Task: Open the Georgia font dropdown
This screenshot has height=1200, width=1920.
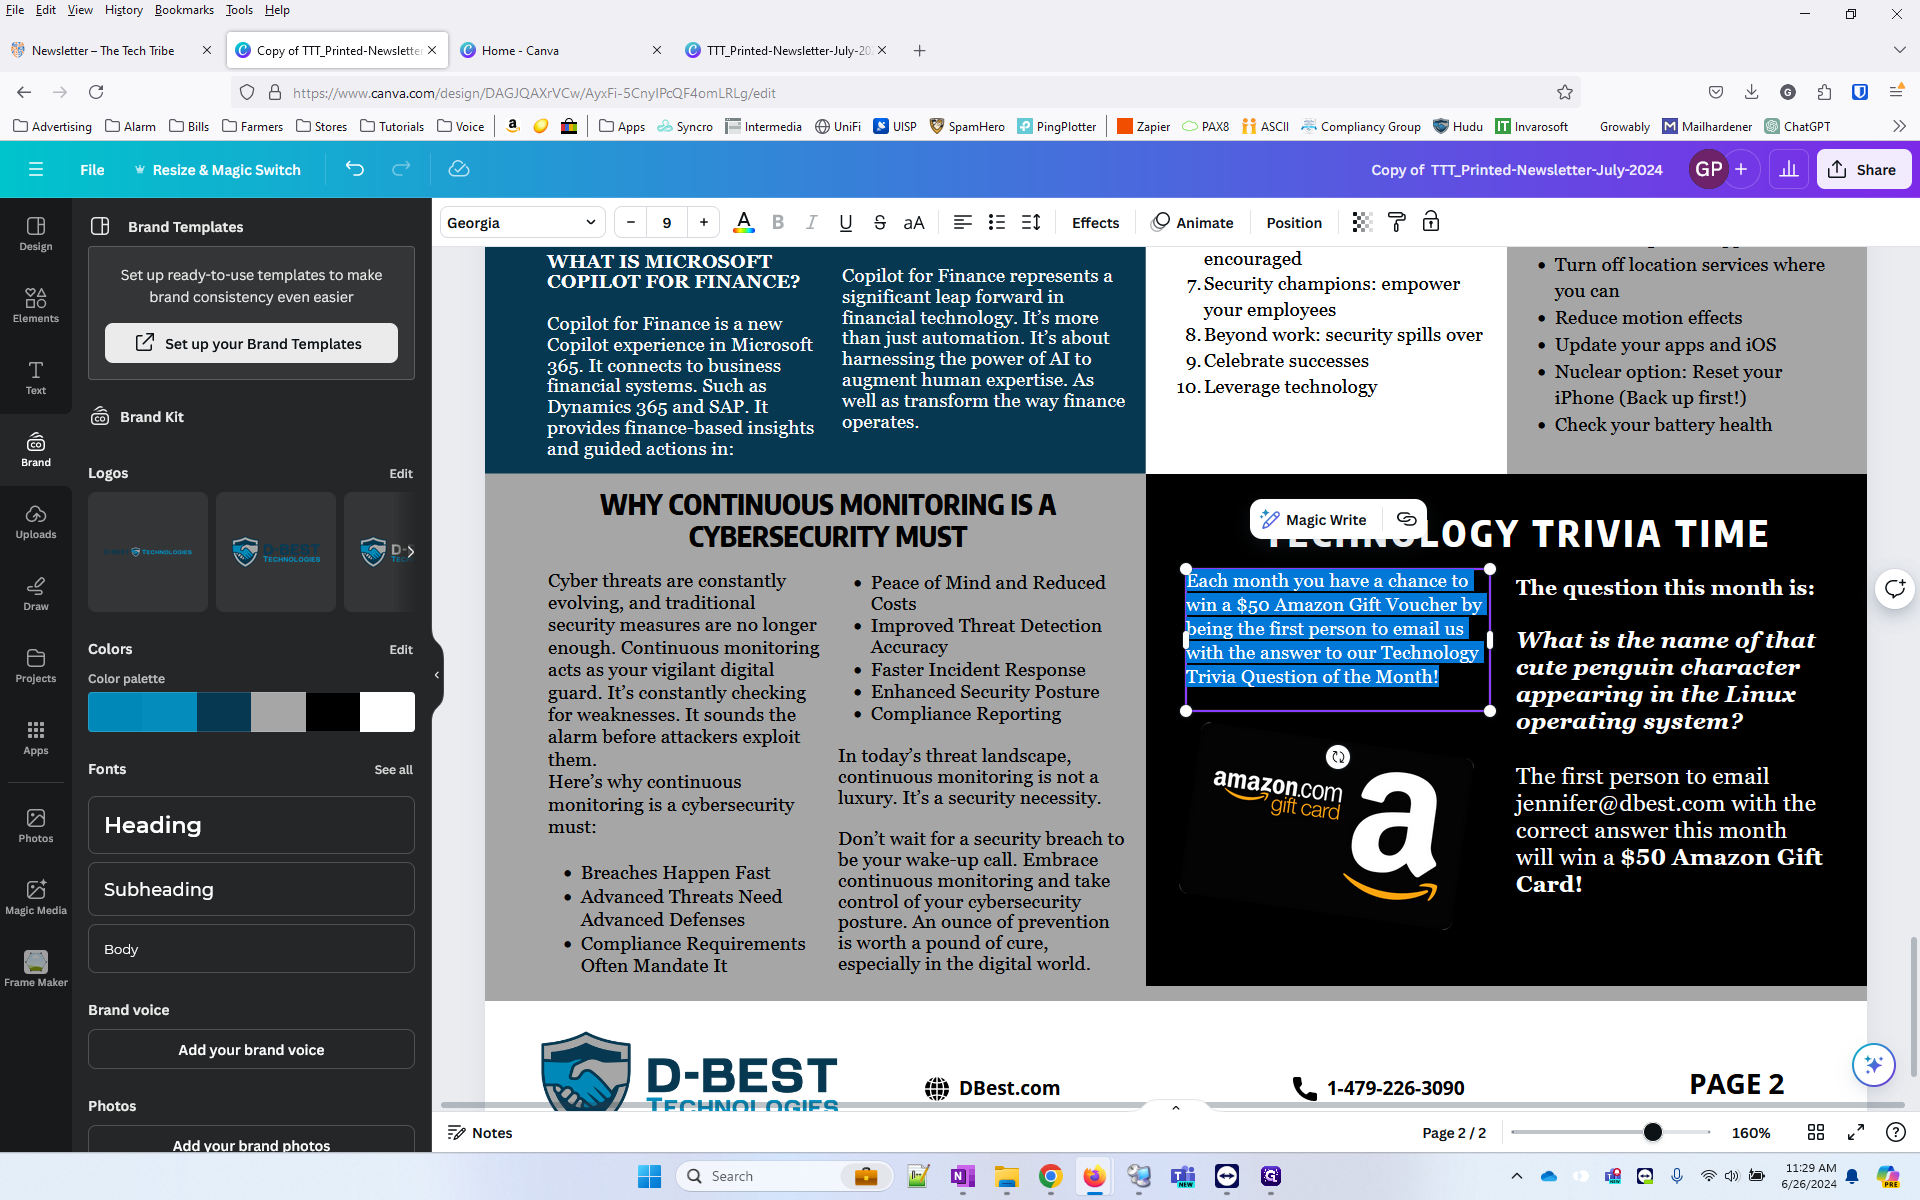Action: pos(522,222)
